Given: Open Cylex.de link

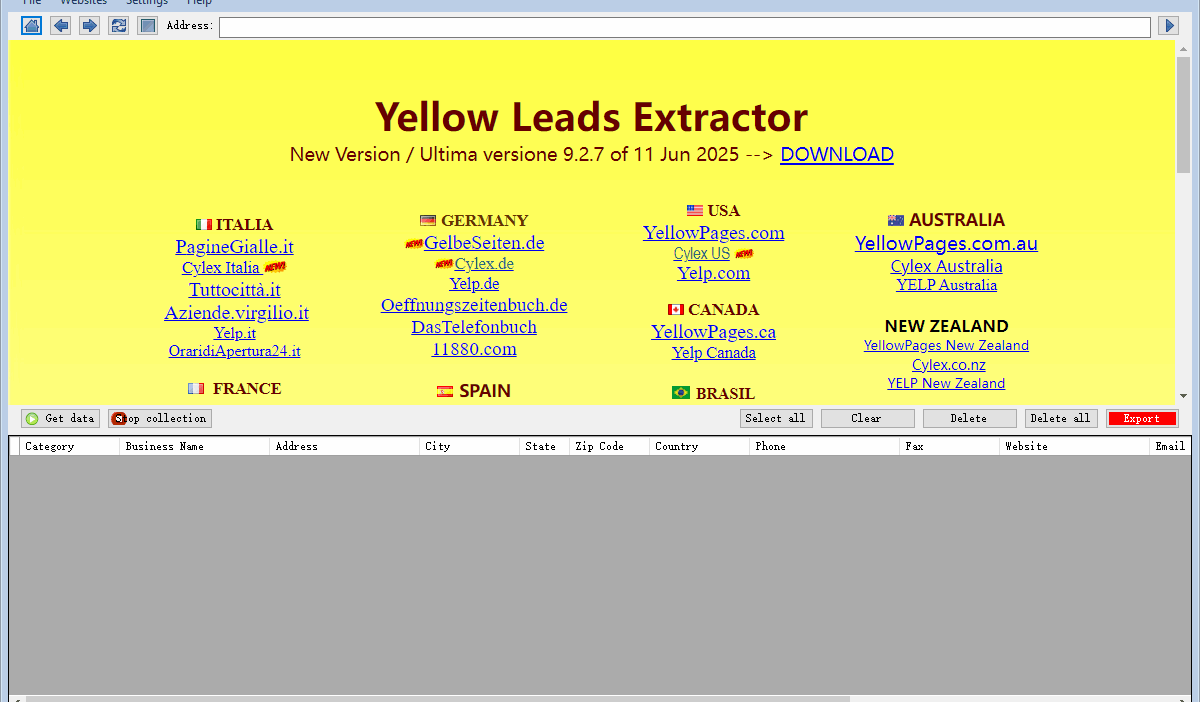Looking at the screenshot, I should pos(484,264).
